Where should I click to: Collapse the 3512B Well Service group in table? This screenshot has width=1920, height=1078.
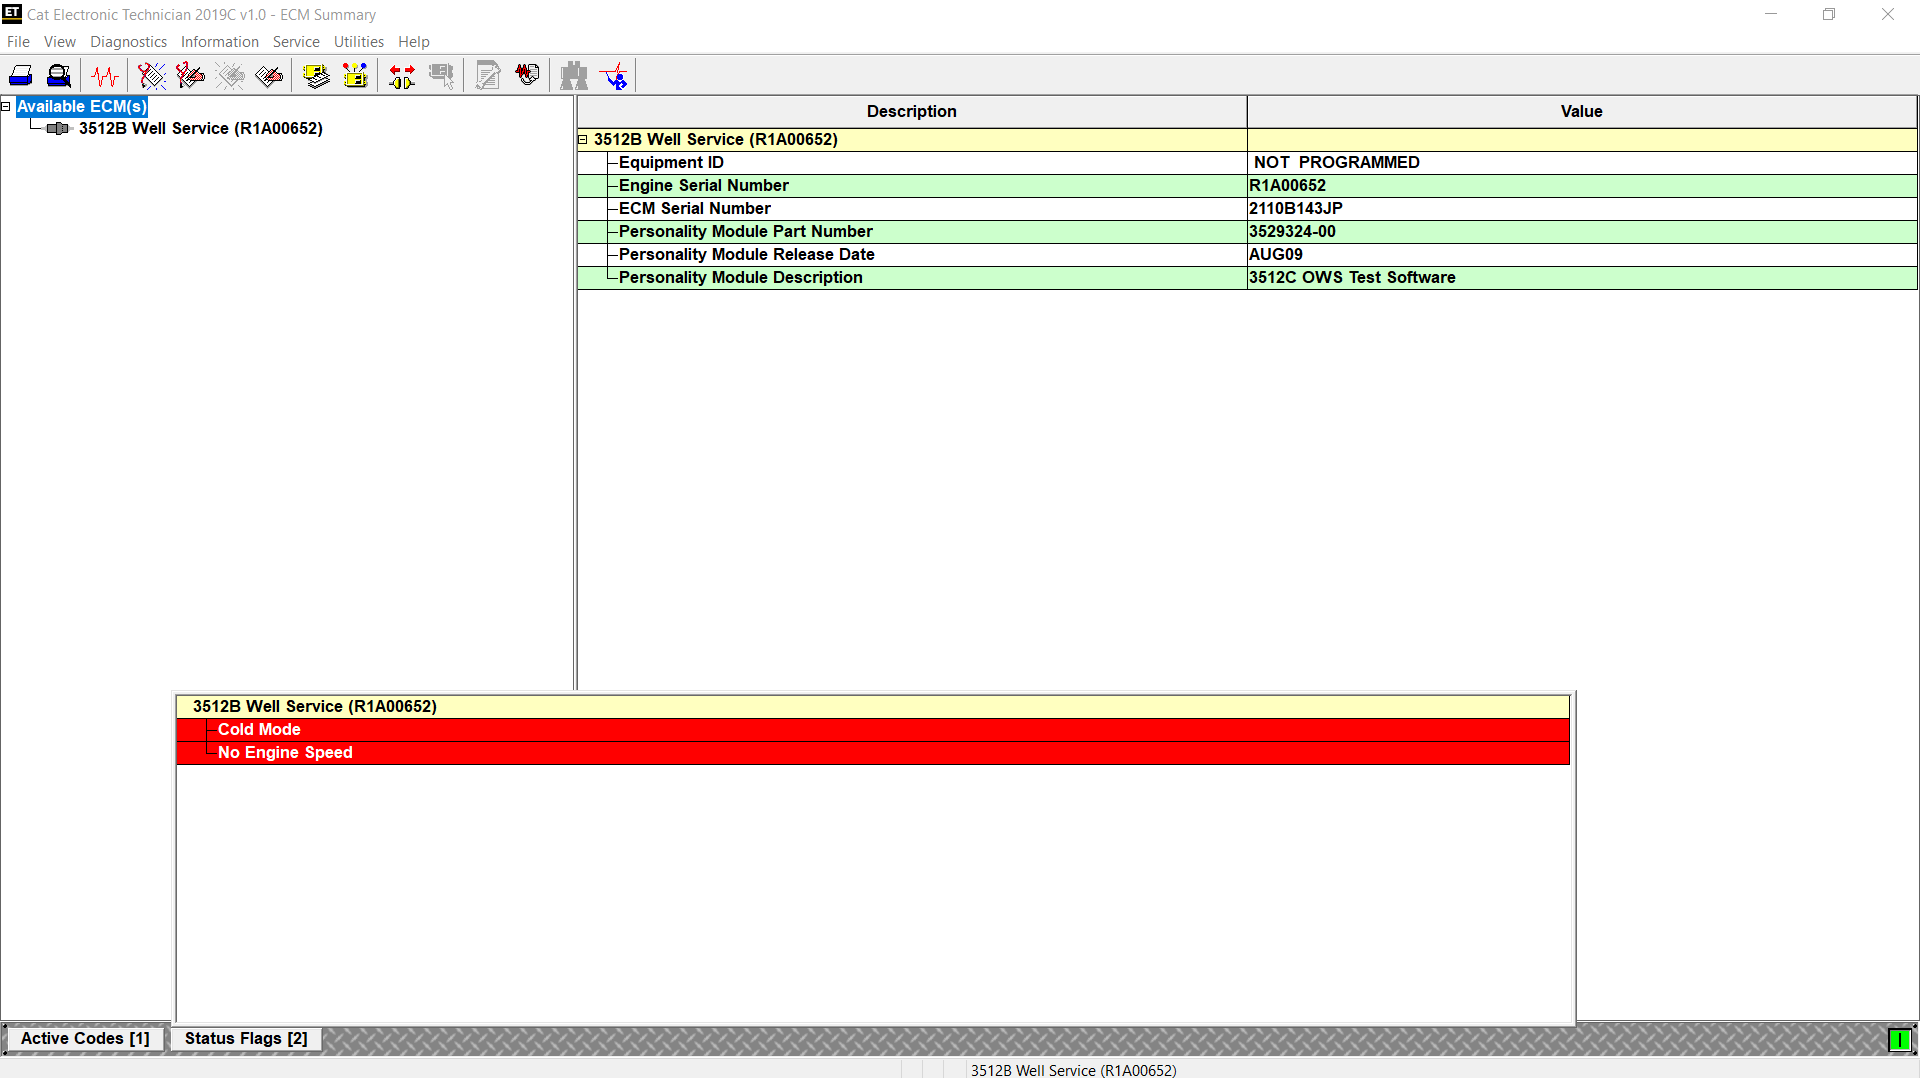tap(583, 140)
